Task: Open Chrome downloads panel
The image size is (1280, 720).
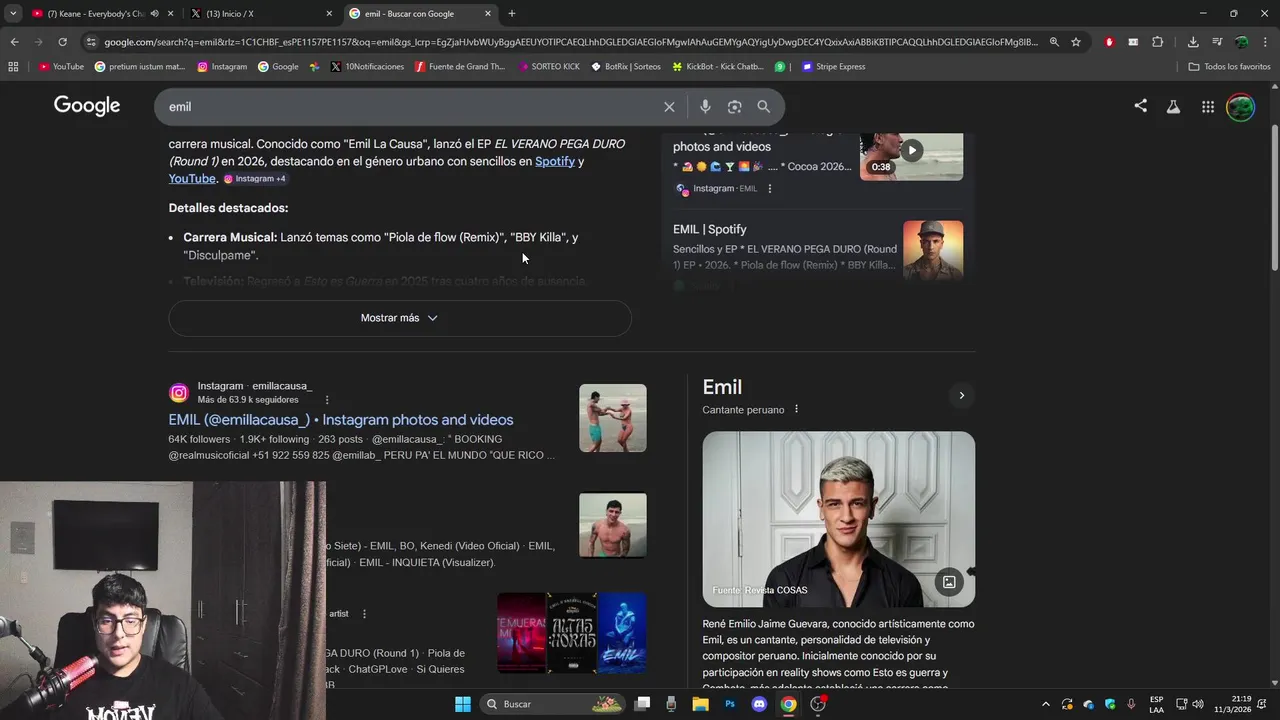Action: [x=1193, y=42]
